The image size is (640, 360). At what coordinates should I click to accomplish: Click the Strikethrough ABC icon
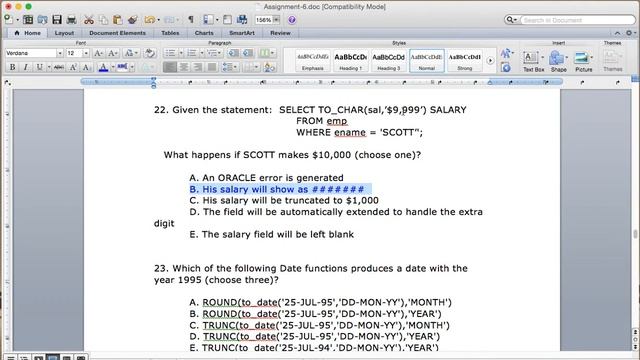(x=59, y=67)
